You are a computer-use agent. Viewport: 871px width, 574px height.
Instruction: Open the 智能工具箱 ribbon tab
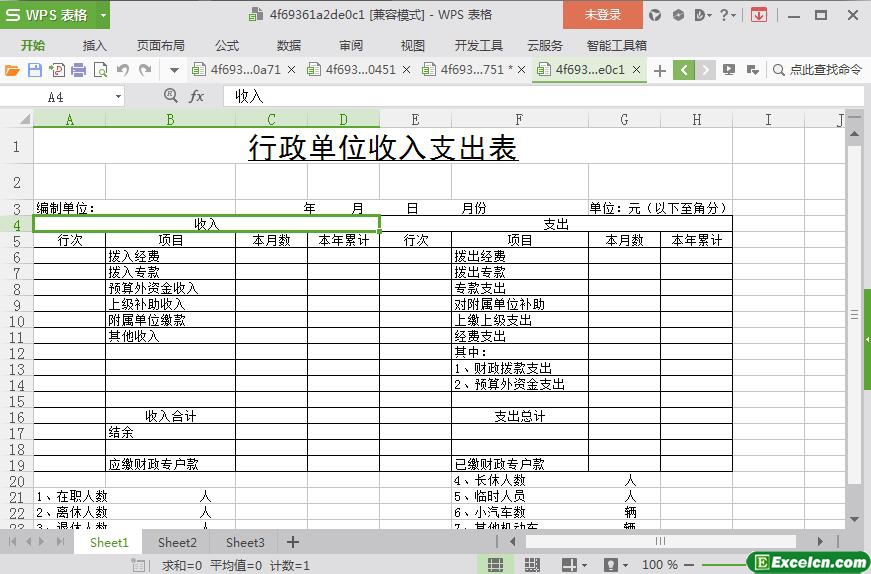click(x=617, y=46)
